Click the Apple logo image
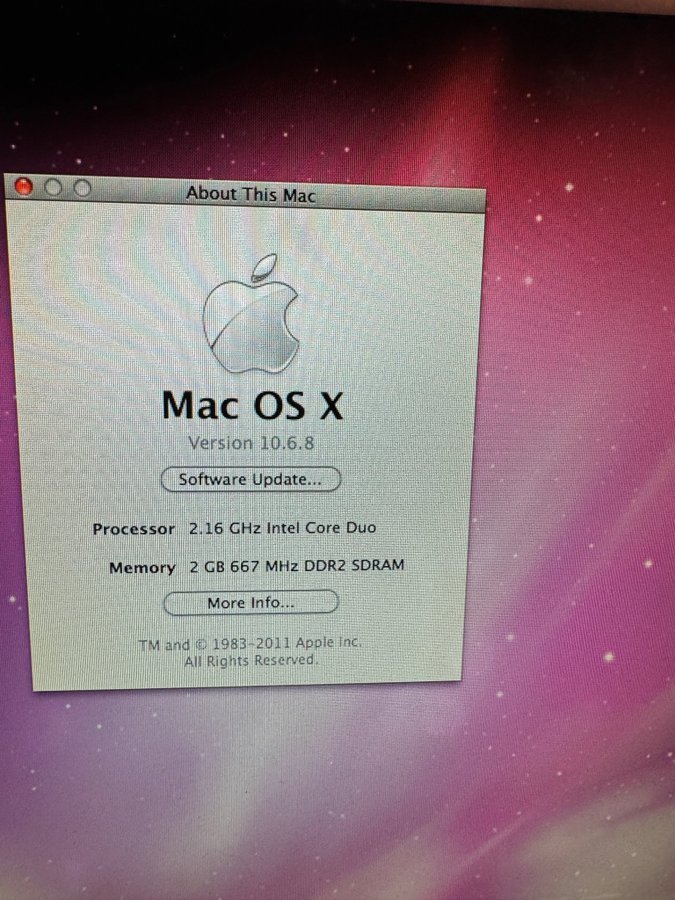Image resolution: width=675 pixels, height=900 pixels. click(x=251, y=322)
